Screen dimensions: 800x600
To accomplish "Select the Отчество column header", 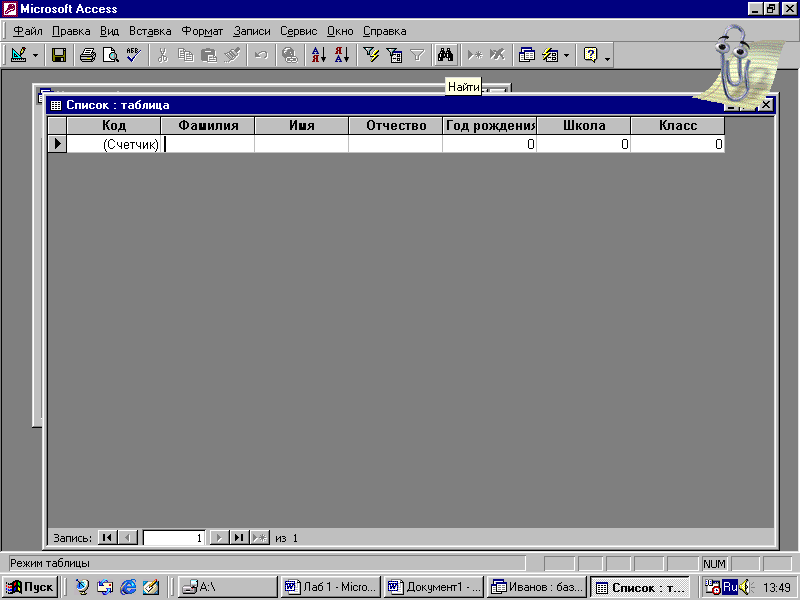I will pos(395,126).
